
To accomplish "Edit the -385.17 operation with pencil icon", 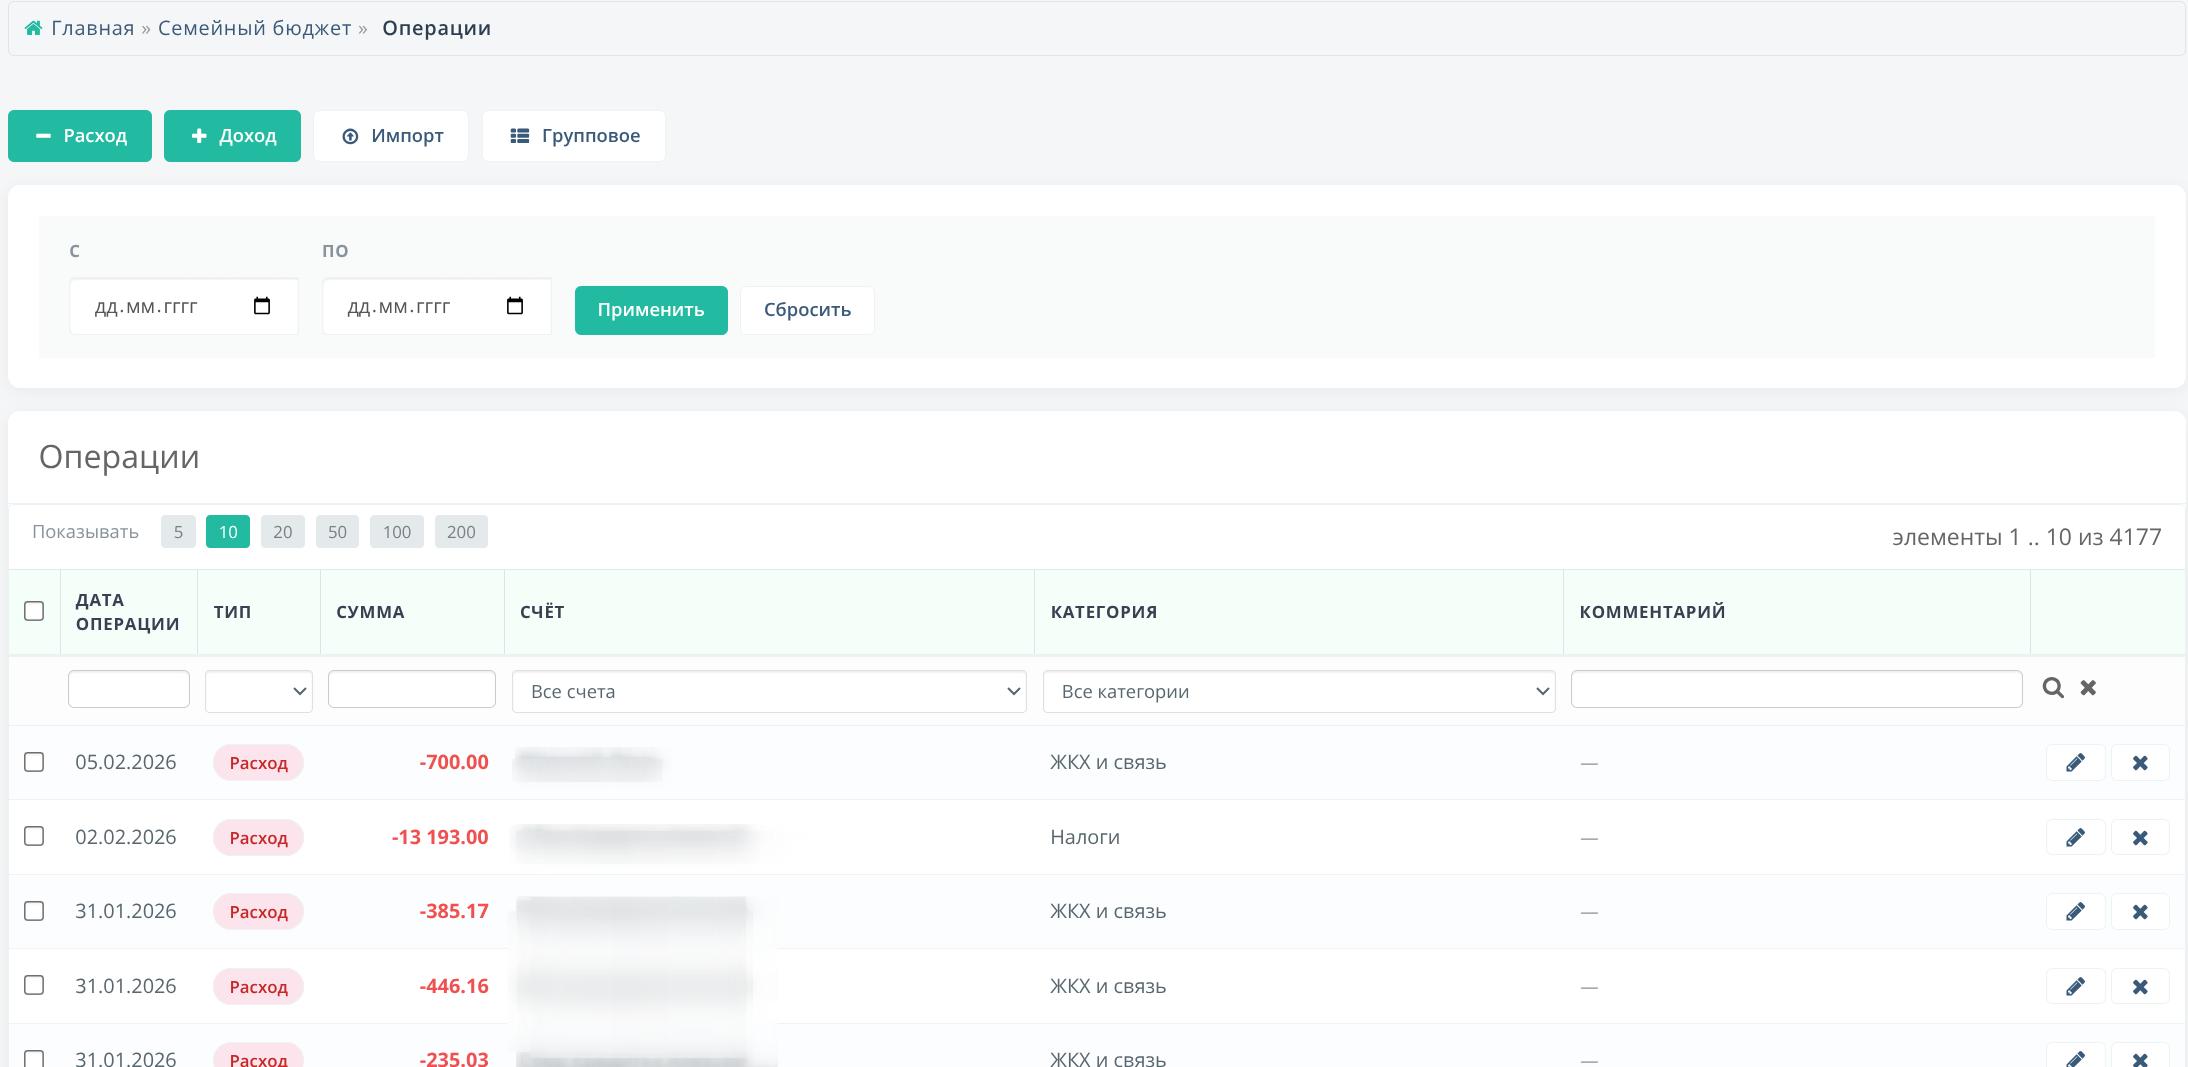I will click(x=2075, y=912).
